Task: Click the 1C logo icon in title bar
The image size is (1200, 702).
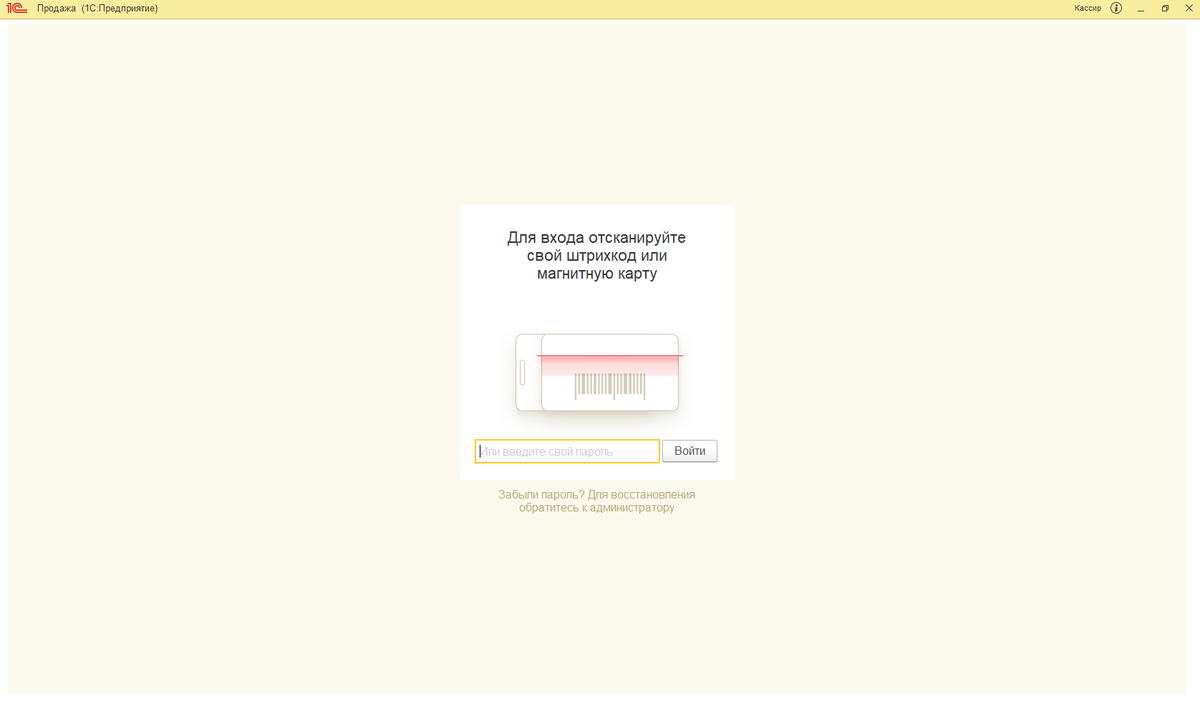Action: click(x=15, y=8)
